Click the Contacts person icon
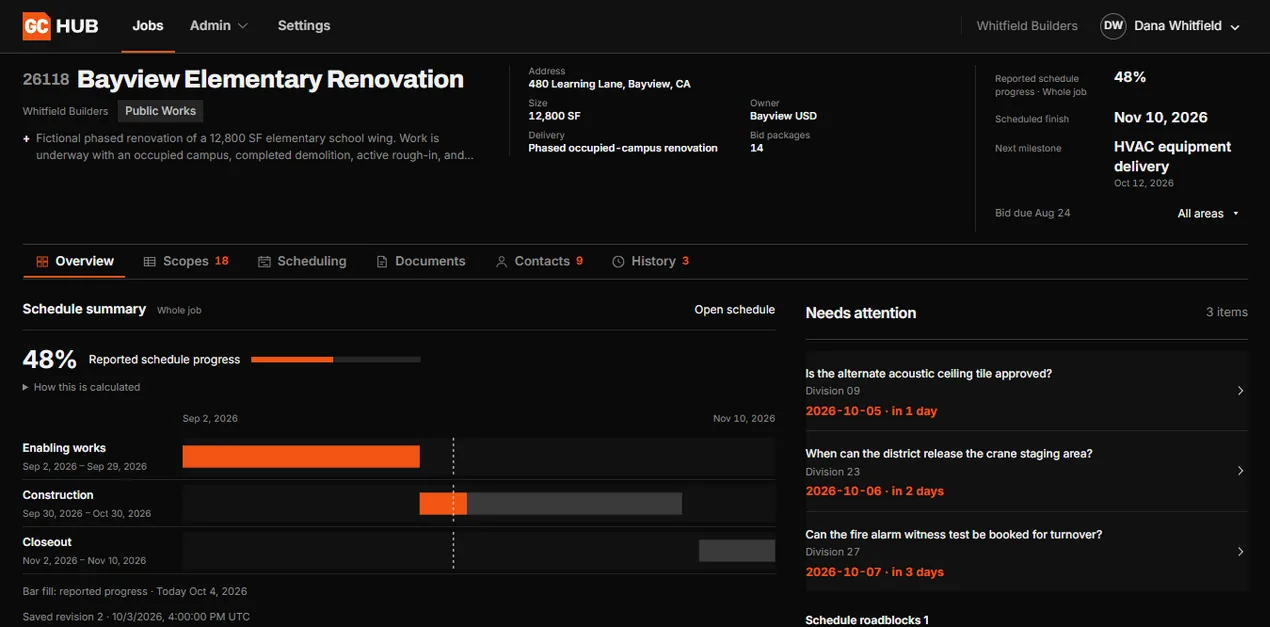Screen dimensions: 1270x627 tap(501, 261)
